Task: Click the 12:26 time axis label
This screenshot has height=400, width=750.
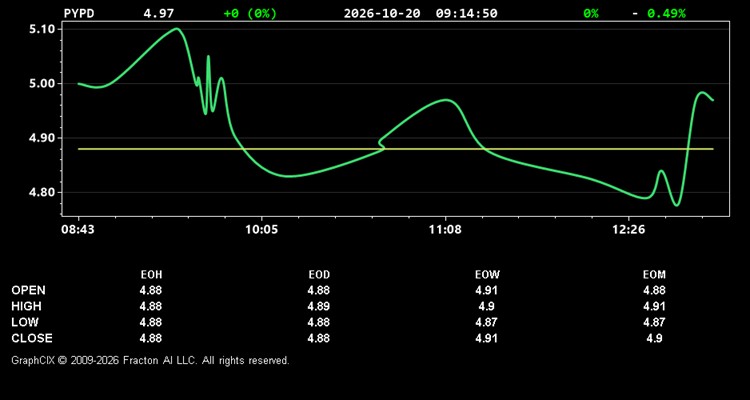Action: click(x=629, y=230)
